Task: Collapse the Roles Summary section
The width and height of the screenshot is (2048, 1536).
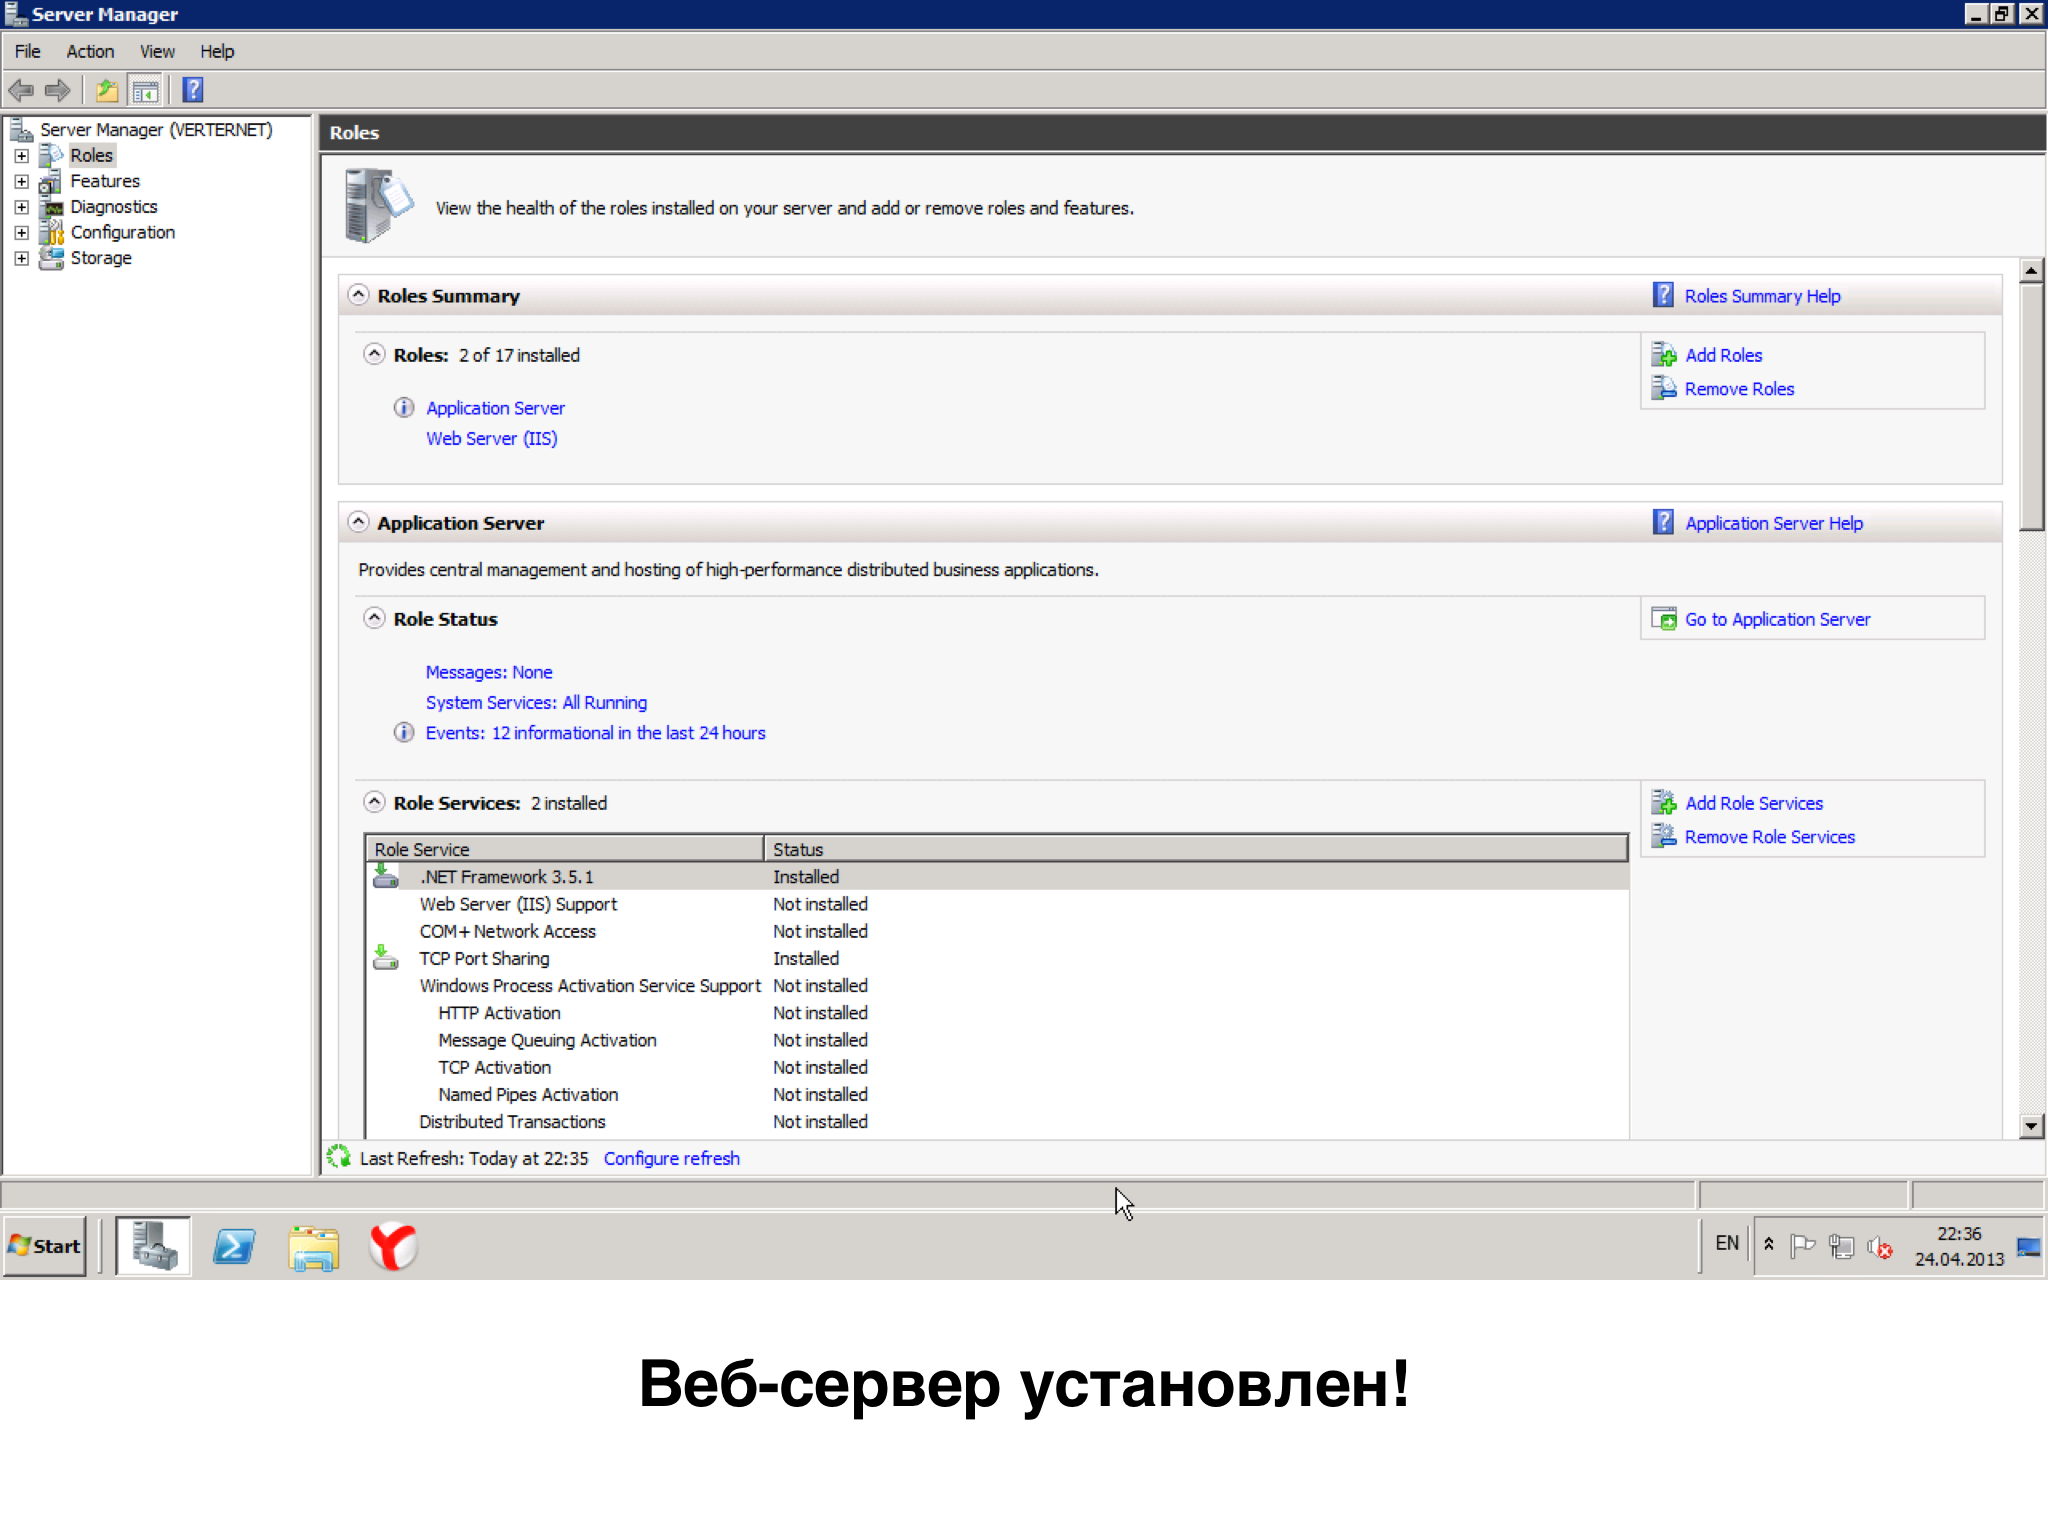Action: coord(358,295)
